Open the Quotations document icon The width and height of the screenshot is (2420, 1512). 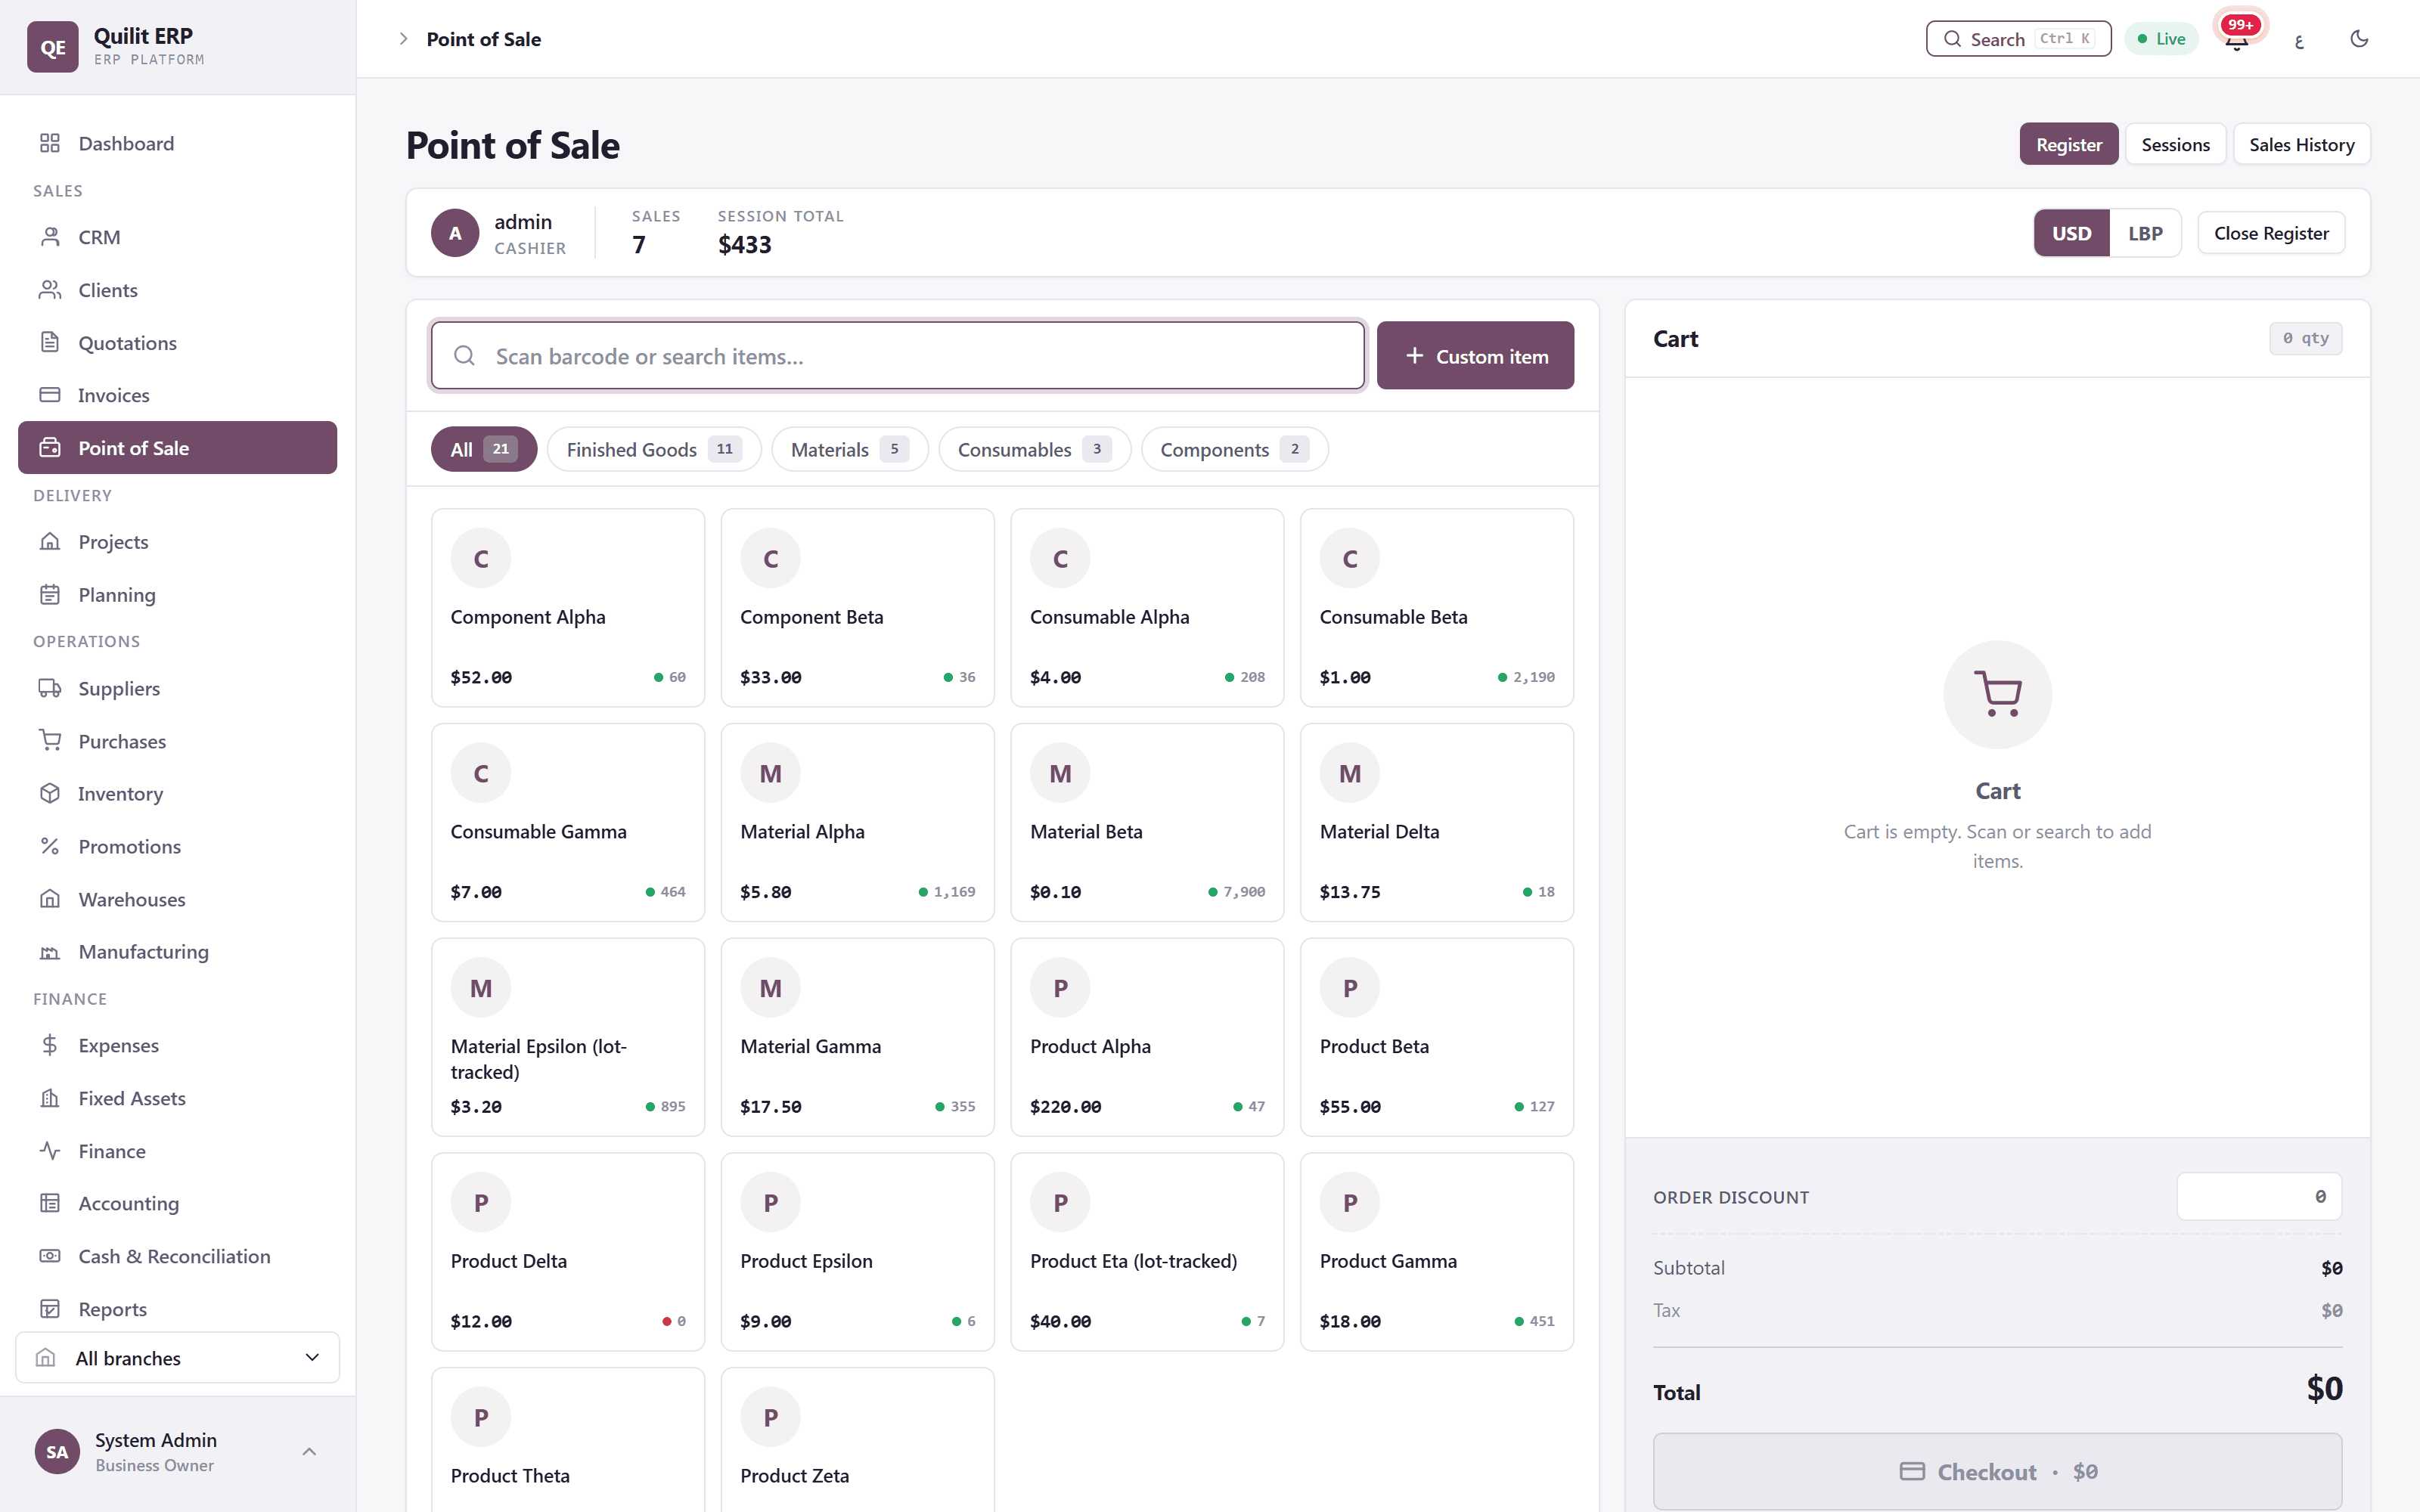[x=50, y=342]
